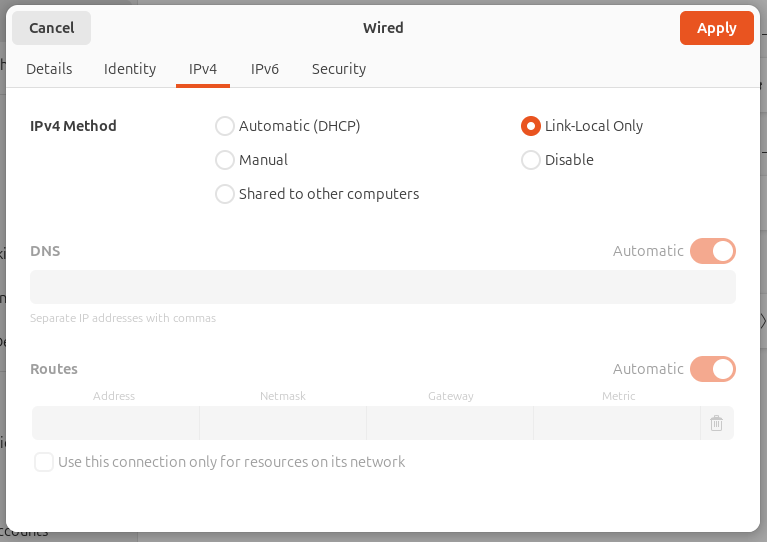Click the route Address field
This screenshot has height=542, width=767.
[x=115, y=423]
